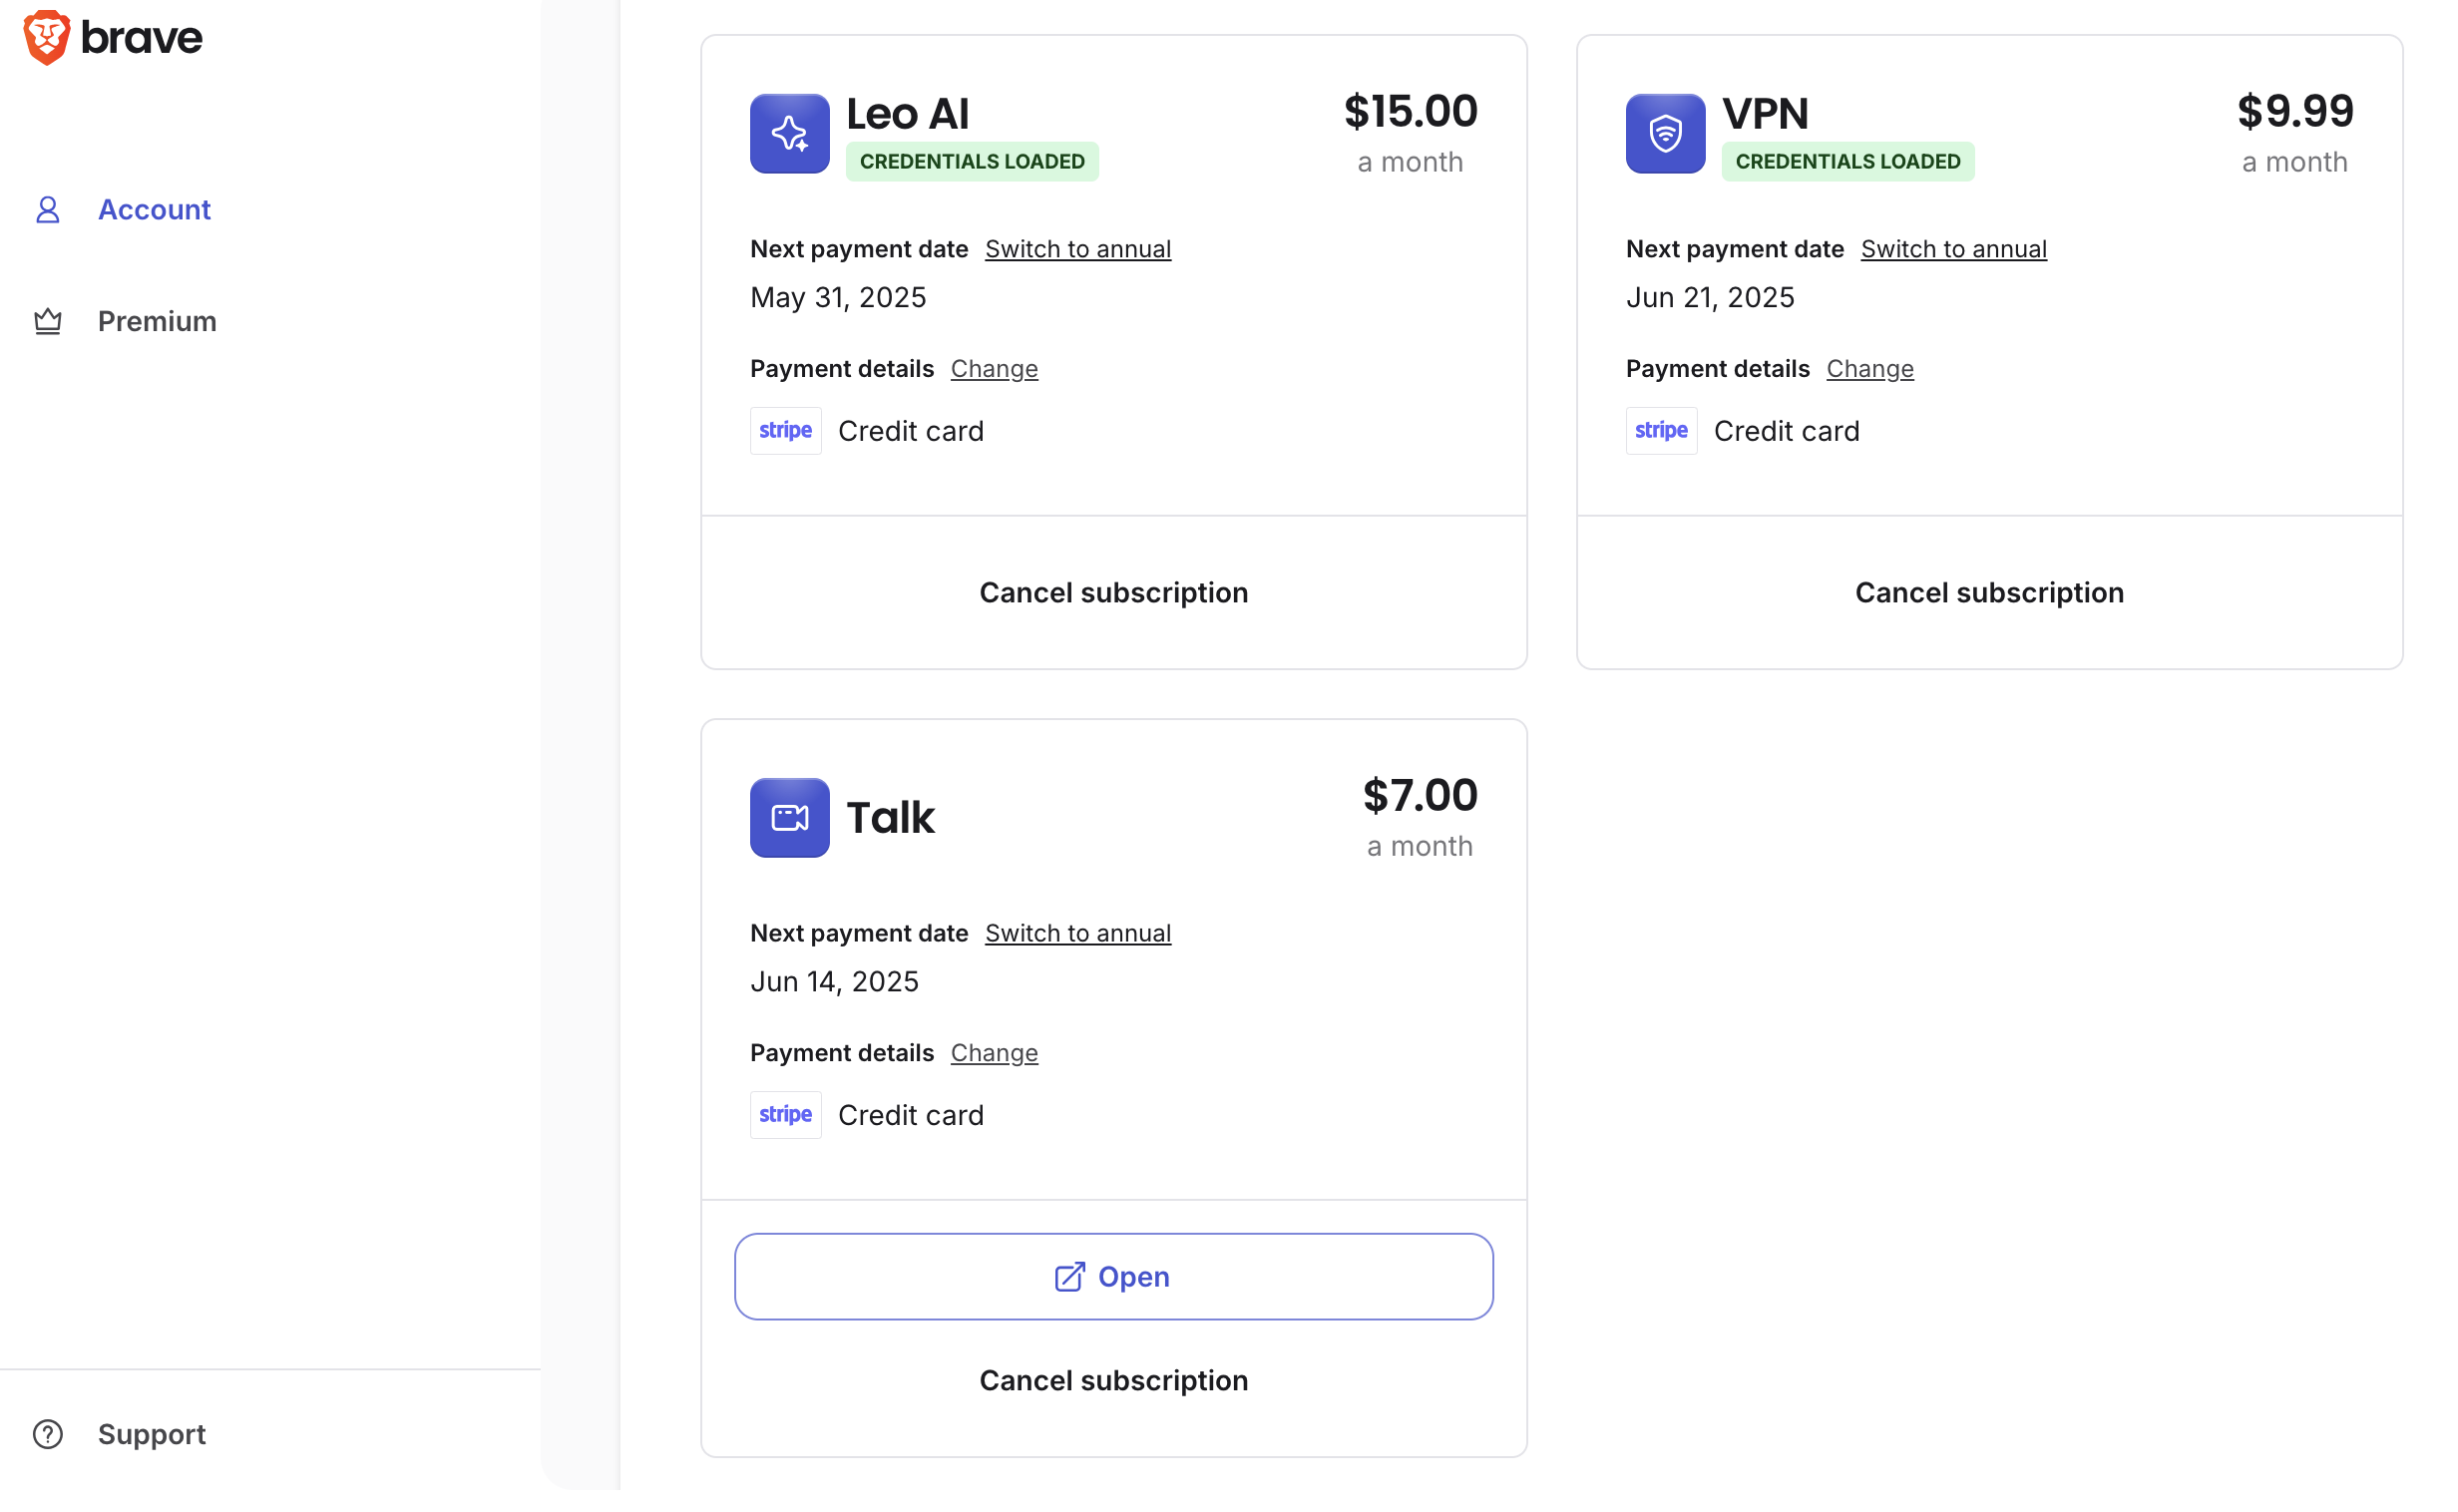The height and width of the screenshot is (1512, 2458).
Task: Click the $7.00 price
Action: coord(1420,795)
